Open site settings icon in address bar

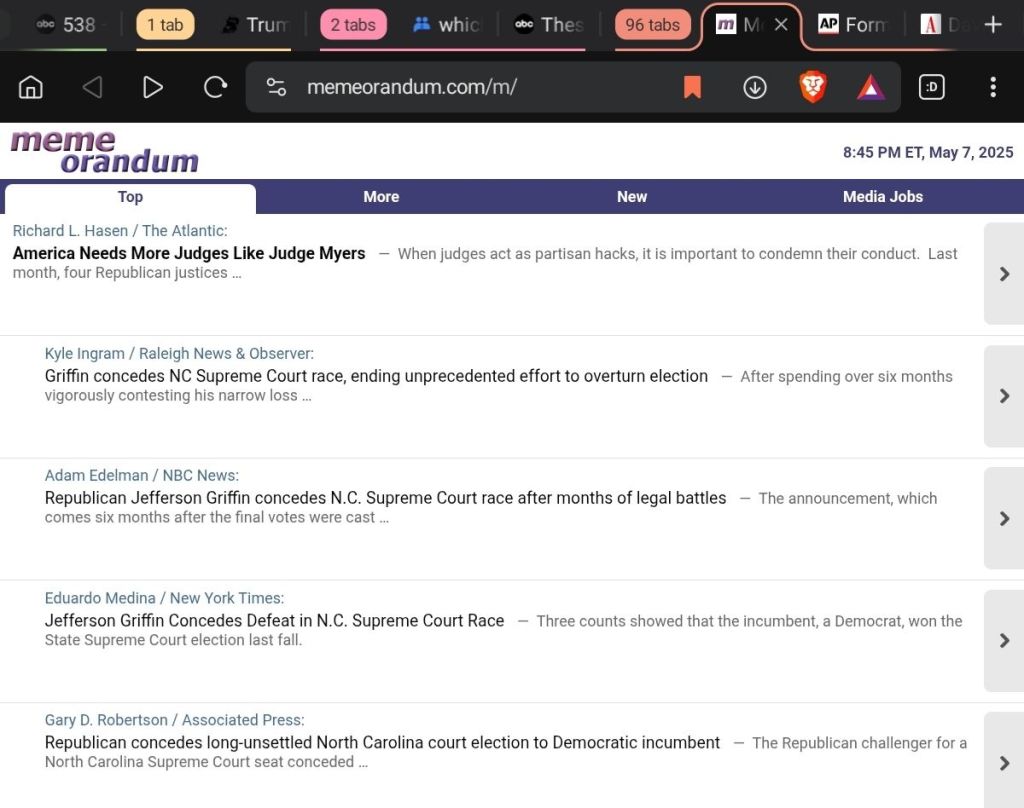coord(277,87)
